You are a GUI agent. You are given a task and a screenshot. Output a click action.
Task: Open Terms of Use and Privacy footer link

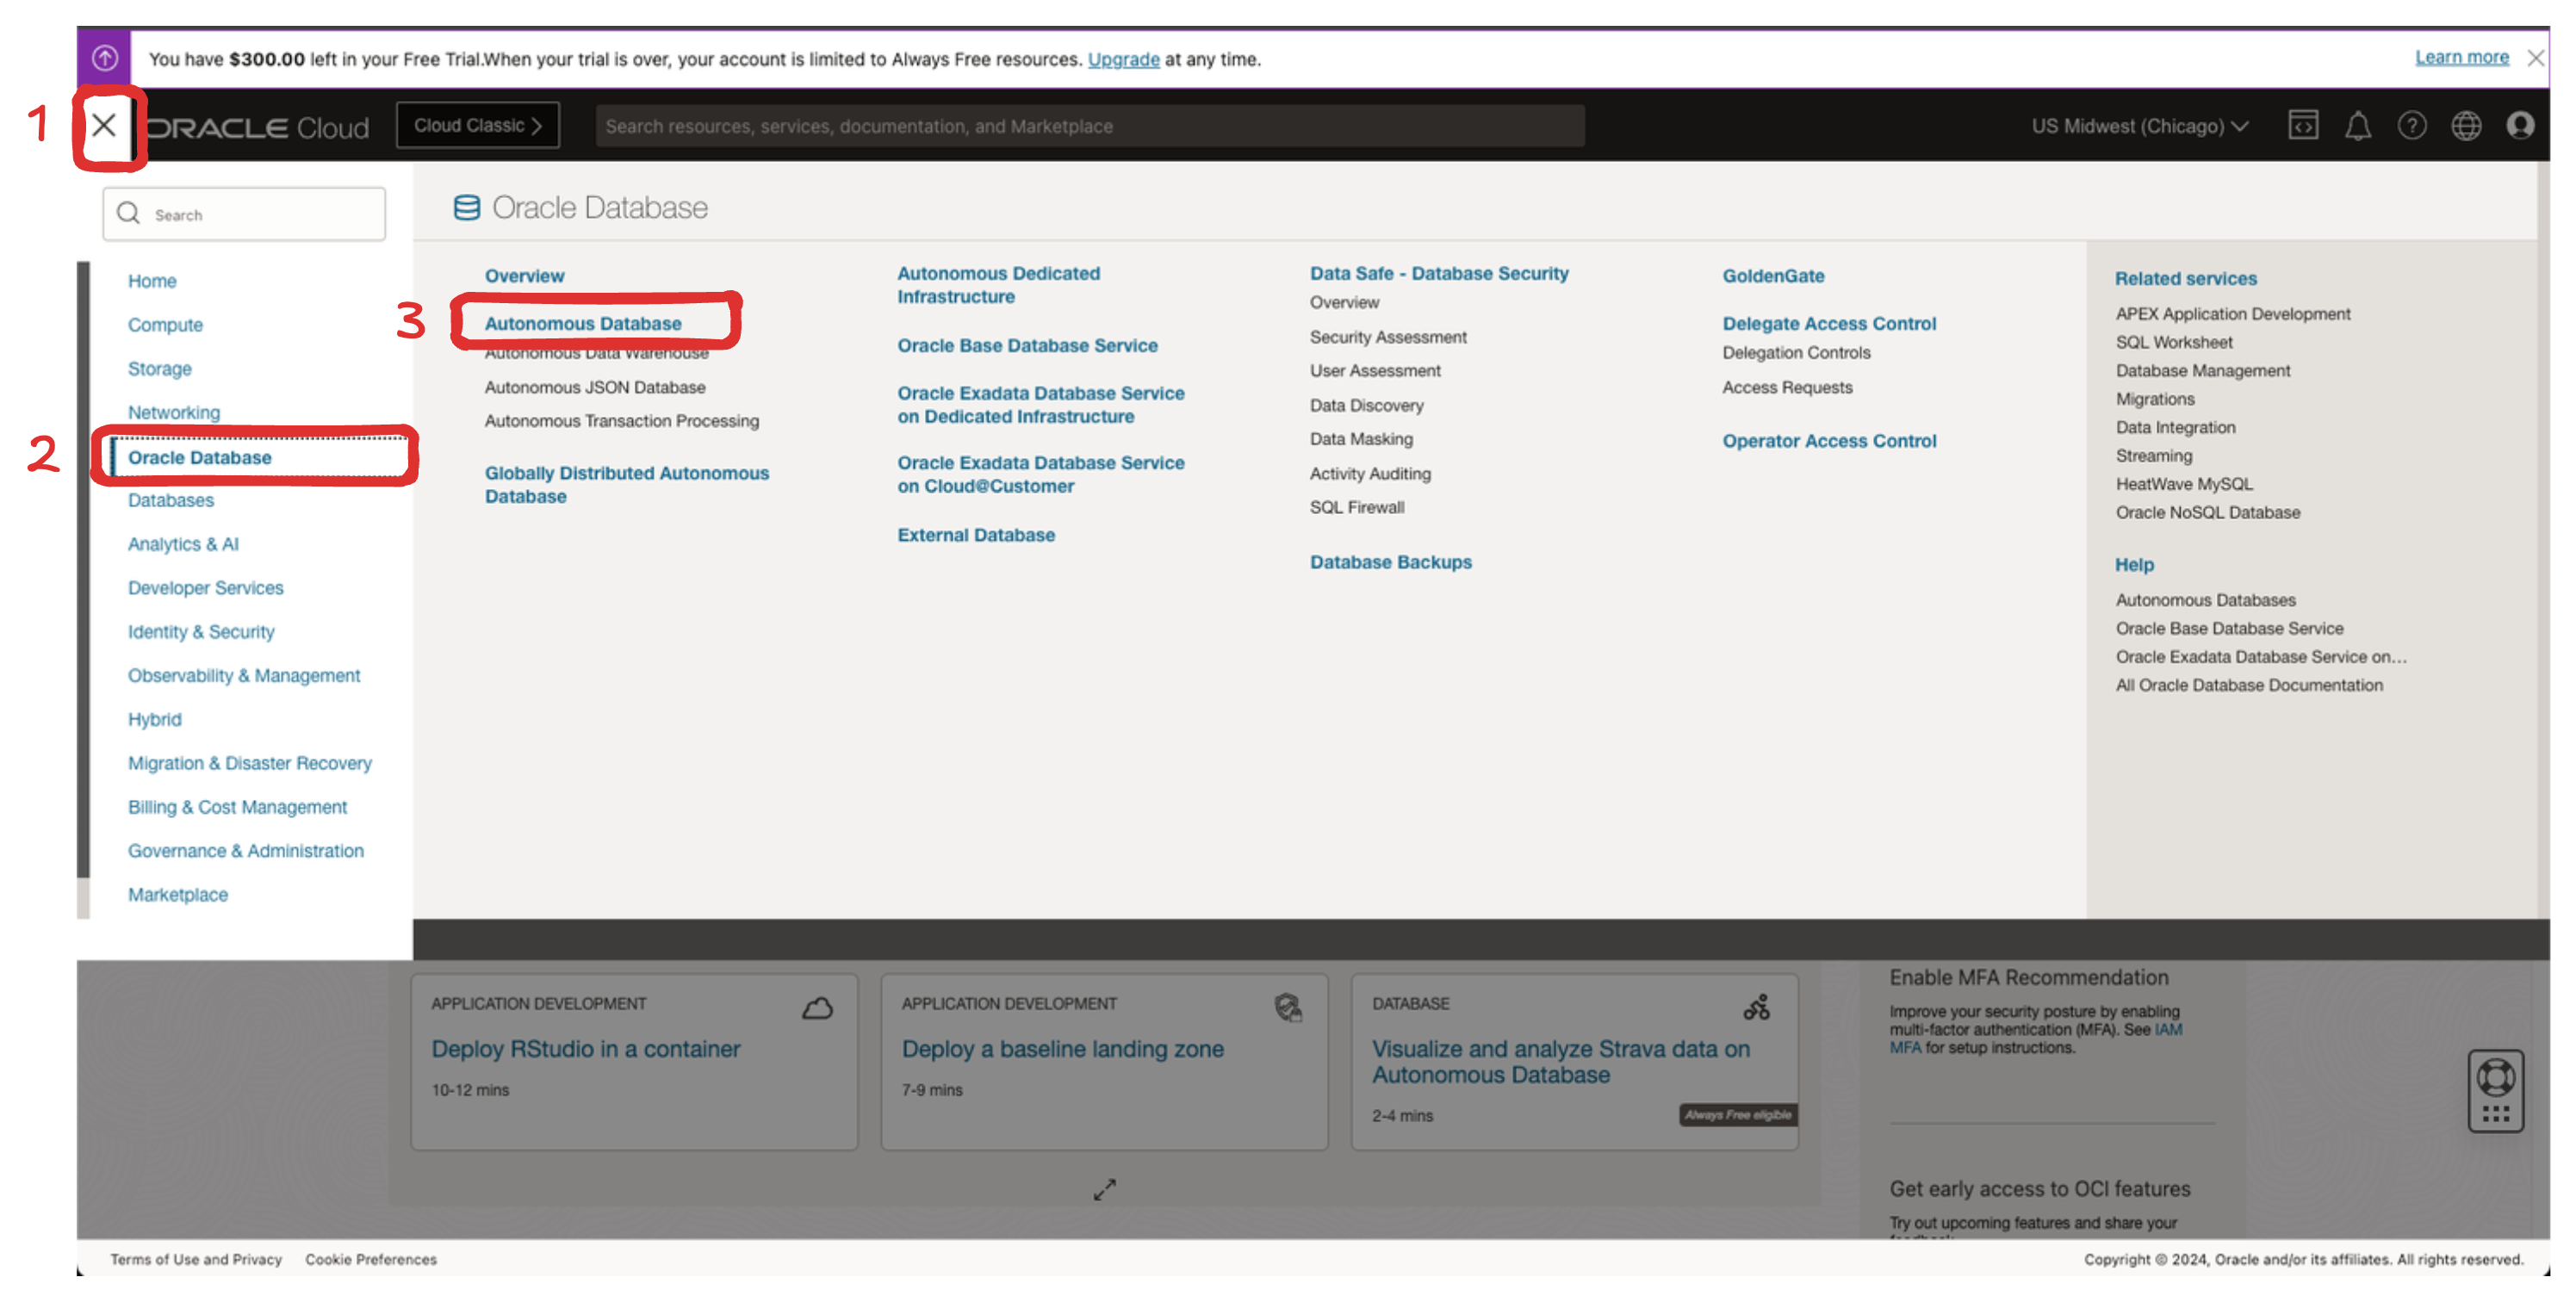point(196,1259)
